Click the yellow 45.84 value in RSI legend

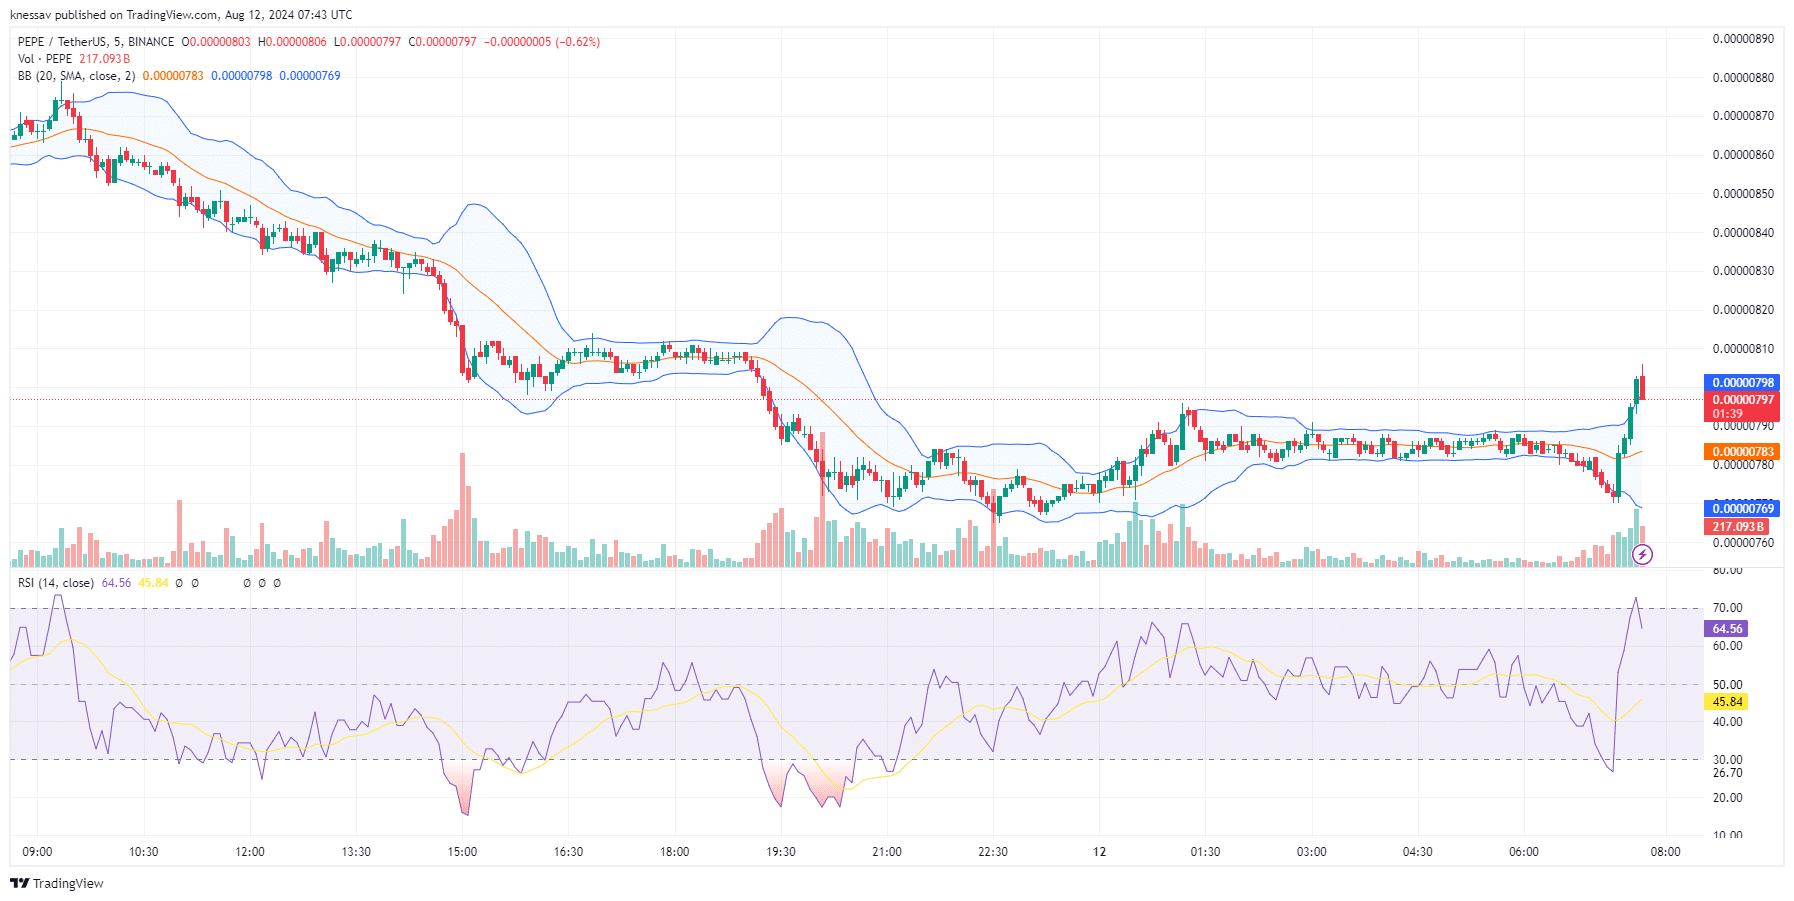coord(153,583)
